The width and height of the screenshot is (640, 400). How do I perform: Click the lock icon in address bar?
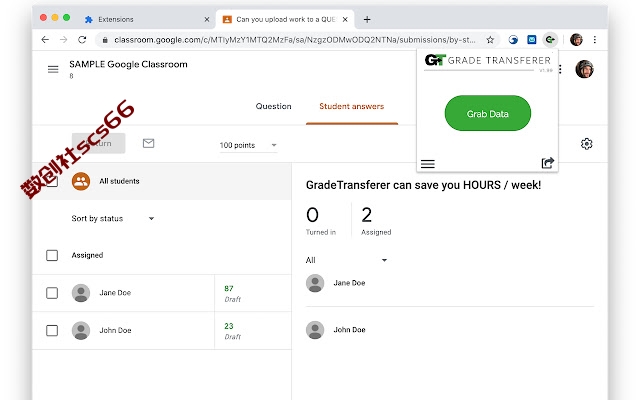pos(105,40)
